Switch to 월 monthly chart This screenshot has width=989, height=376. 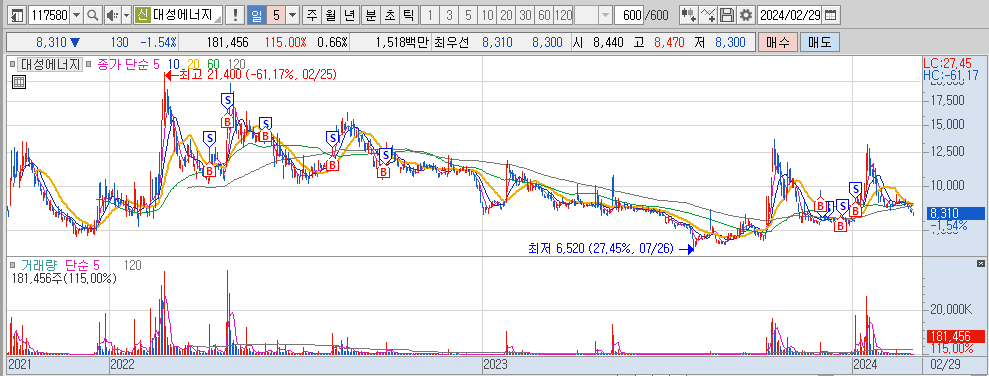(x=331, y=15)
